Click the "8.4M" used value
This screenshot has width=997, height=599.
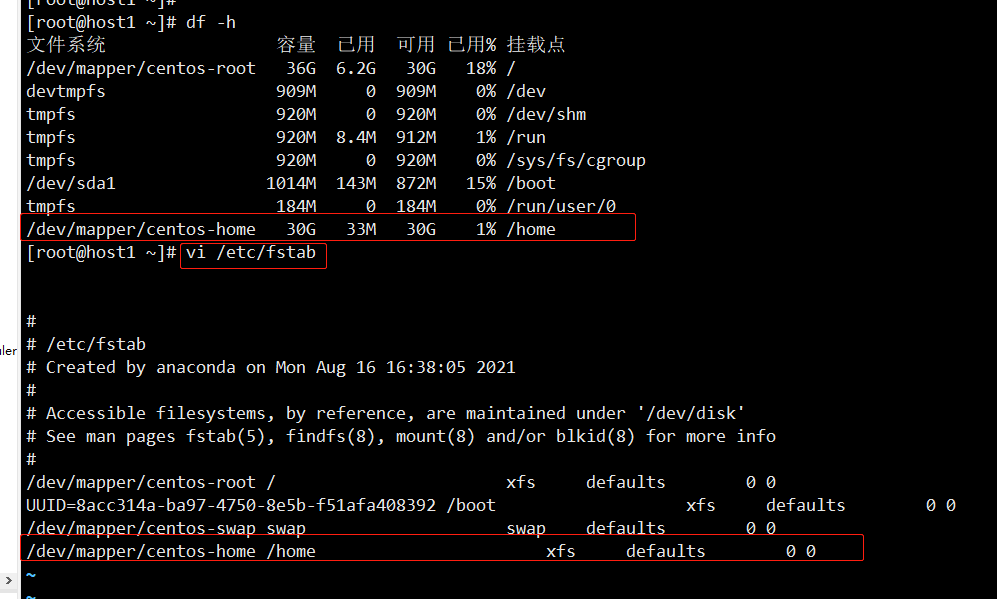(356, 137)
